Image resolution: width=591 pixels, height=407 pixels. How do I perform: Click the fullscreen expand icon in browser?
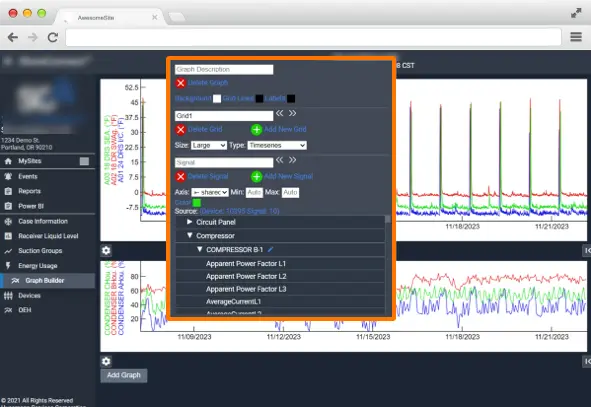point(576,13)
